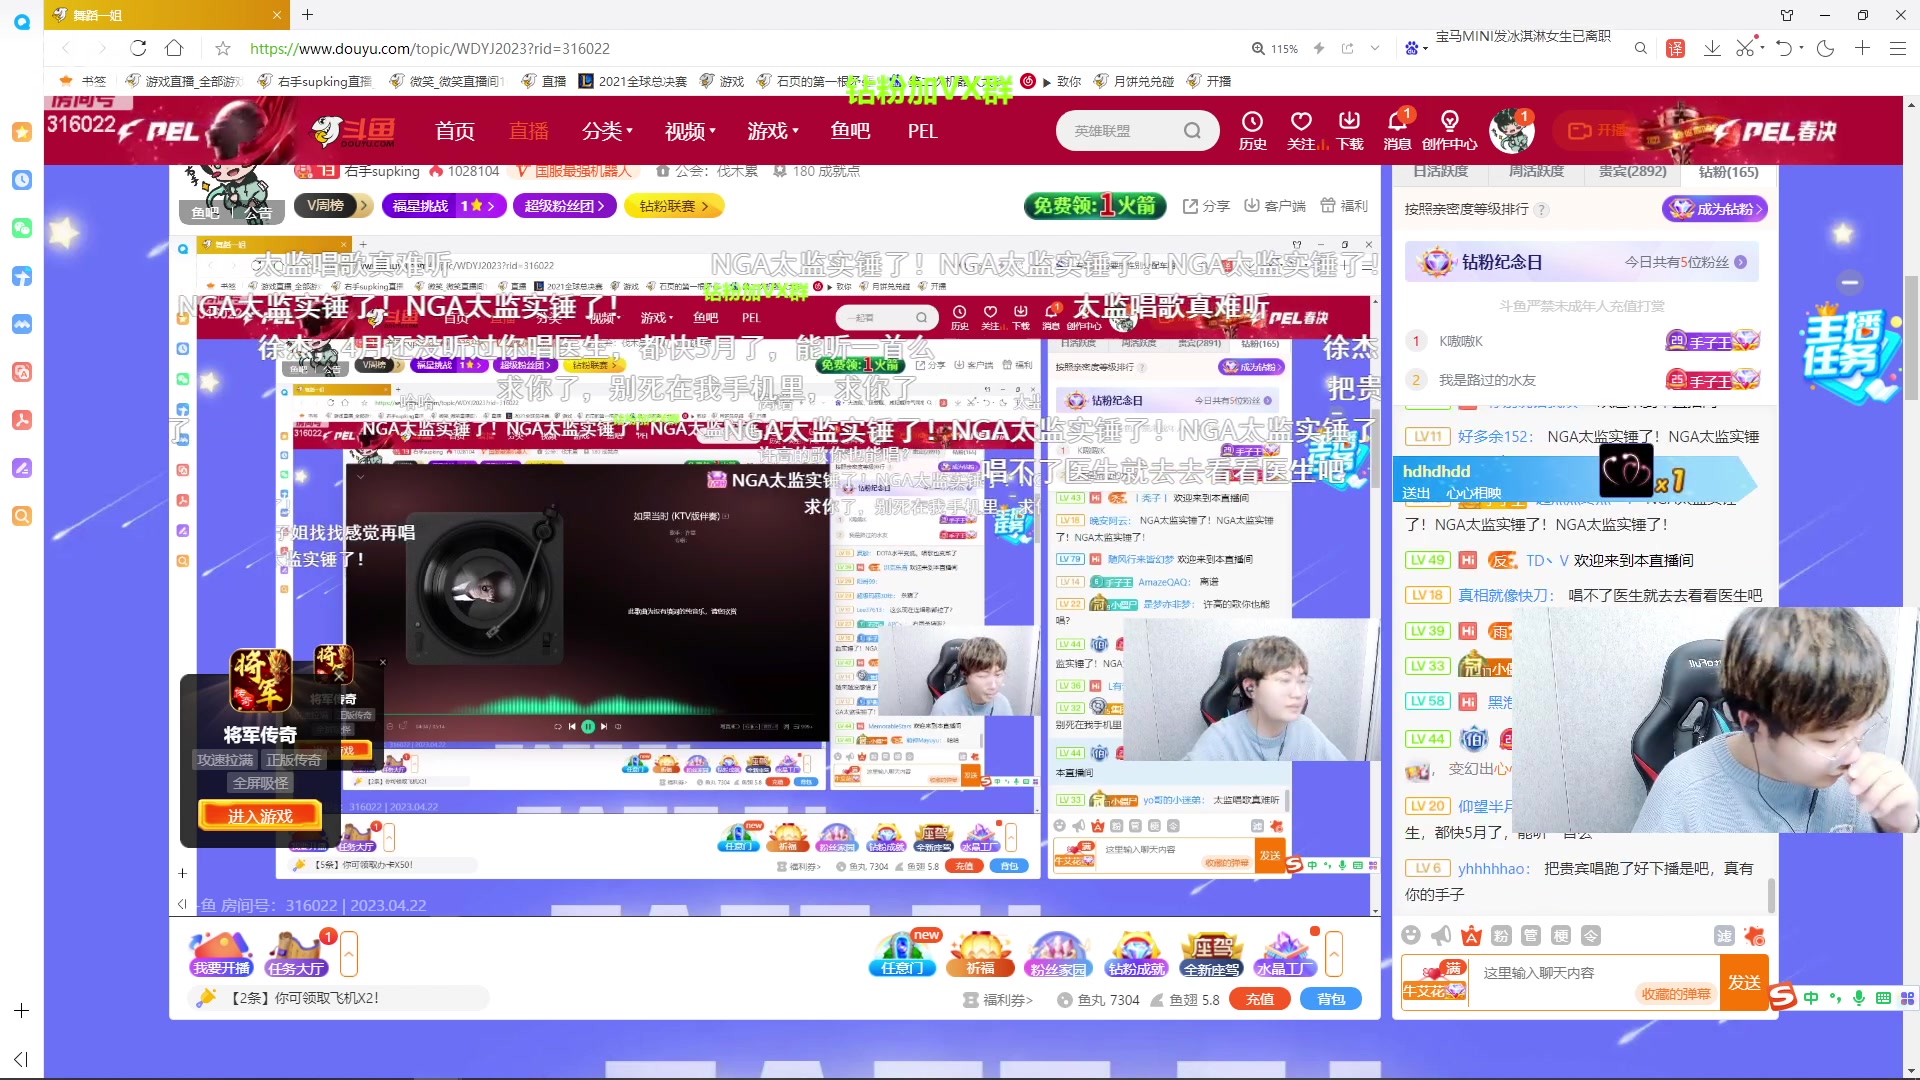Click the user avatar in the header
Image resolution: width=1920 pixels, height=1080 pixels.
pos(1510,132)
